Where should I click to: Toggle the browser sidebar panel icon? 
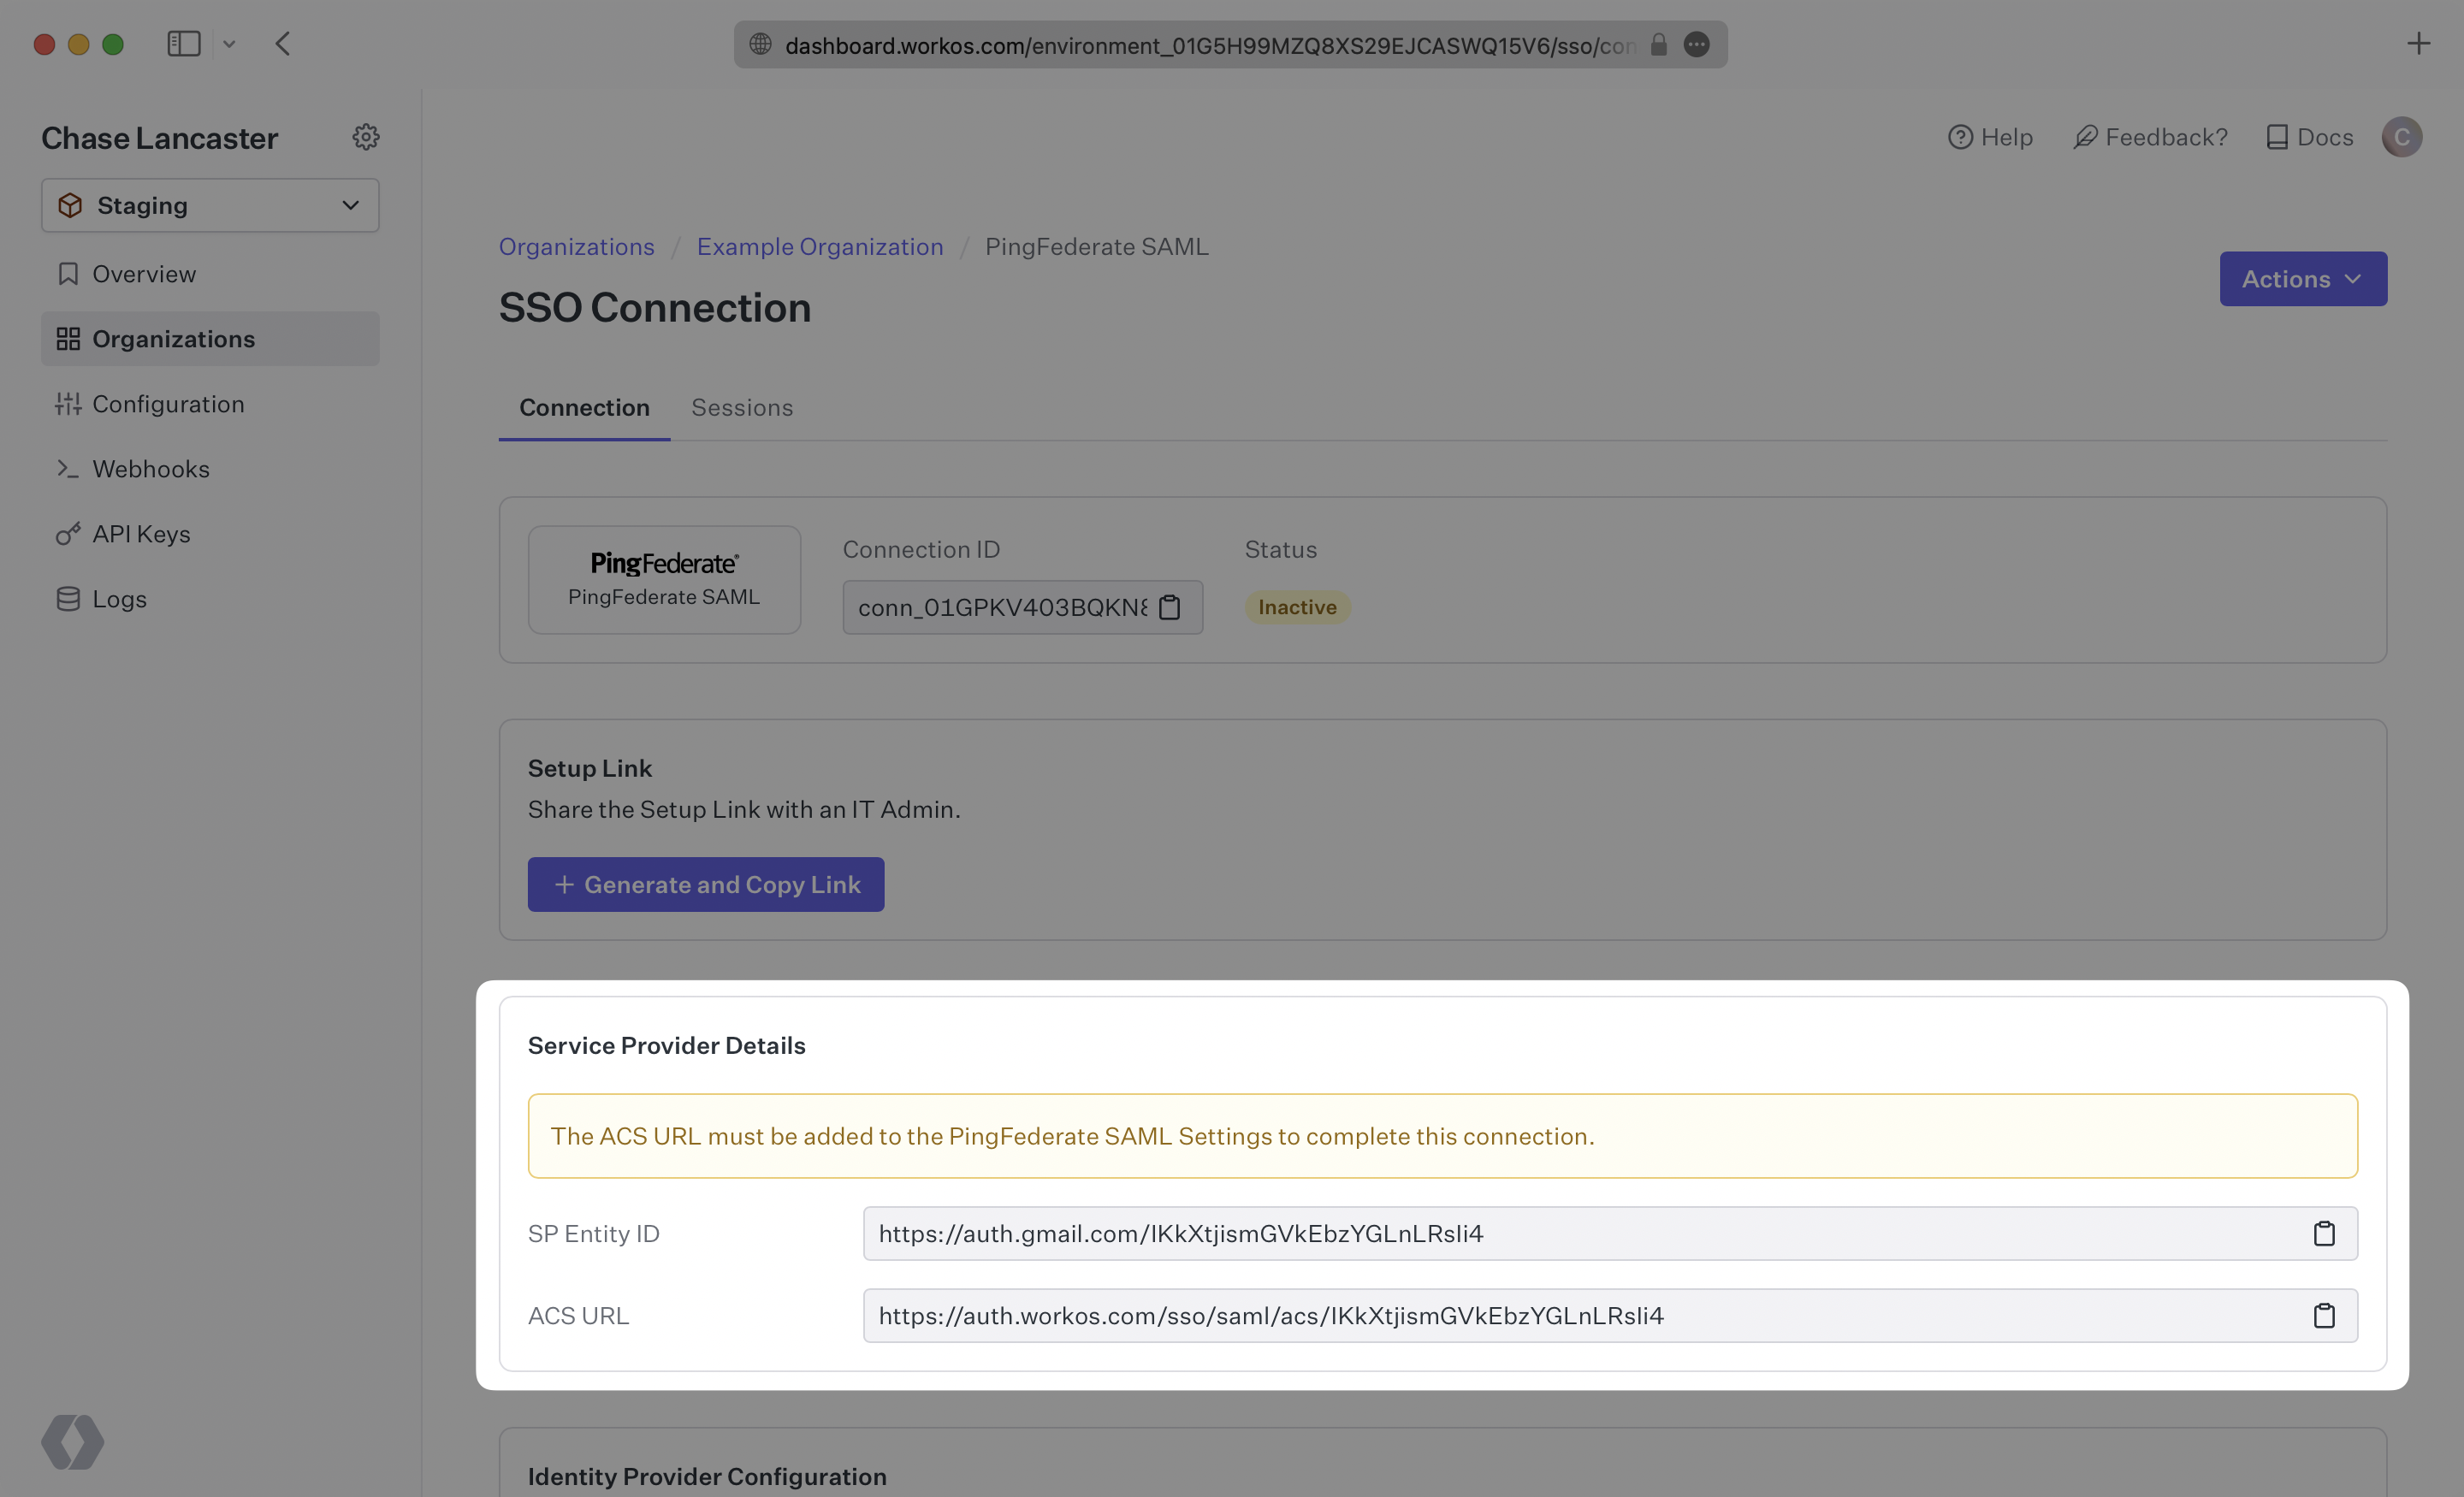(184, 43)
